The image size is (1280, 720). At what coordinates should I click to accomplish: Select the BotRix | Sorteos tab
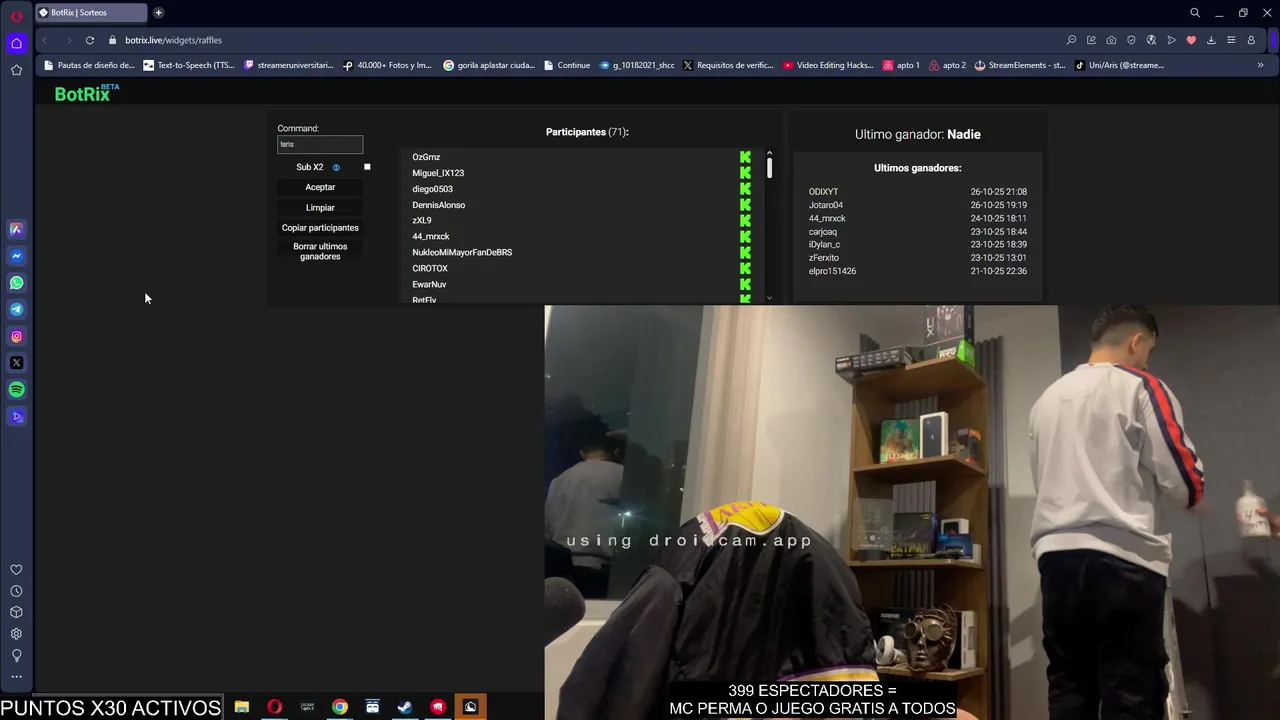point(90,13)
